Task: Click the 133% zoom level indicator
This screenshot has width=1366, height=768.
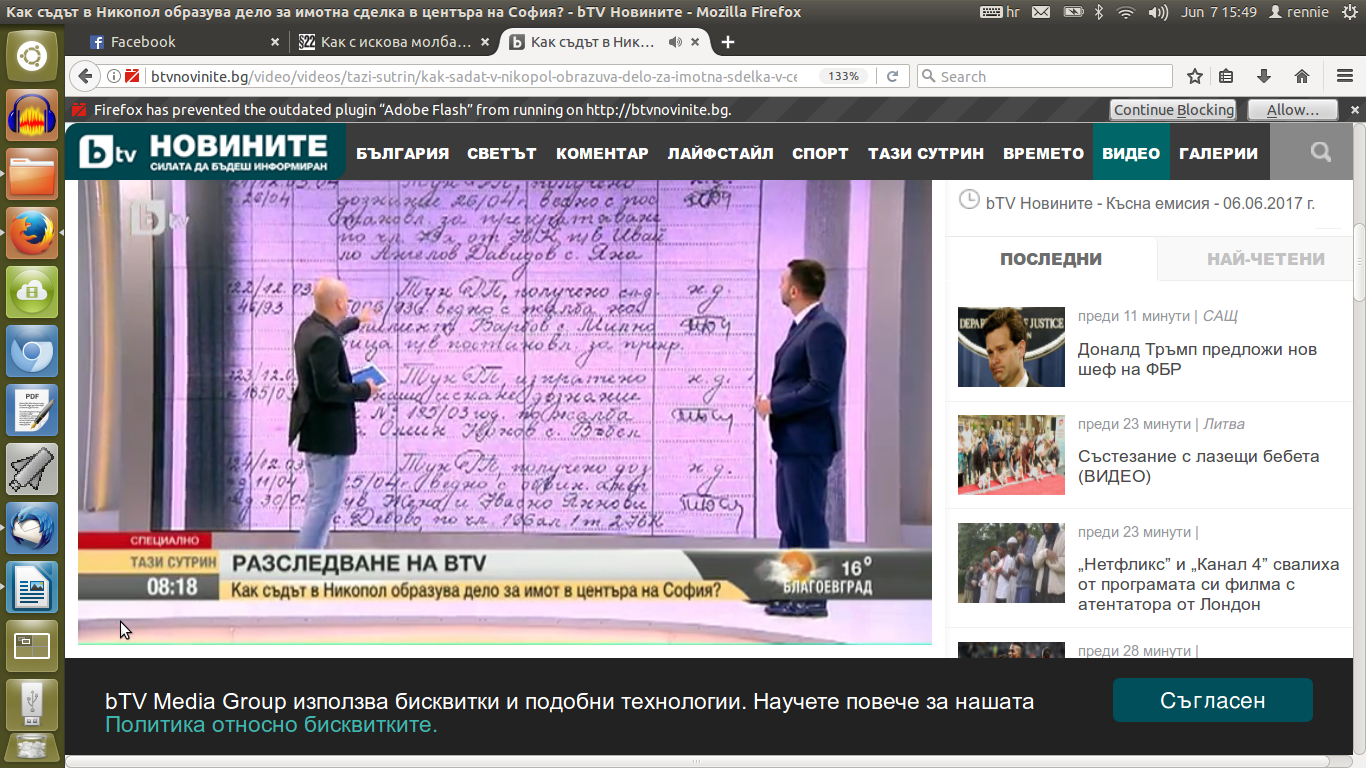Action: (843, 76)
